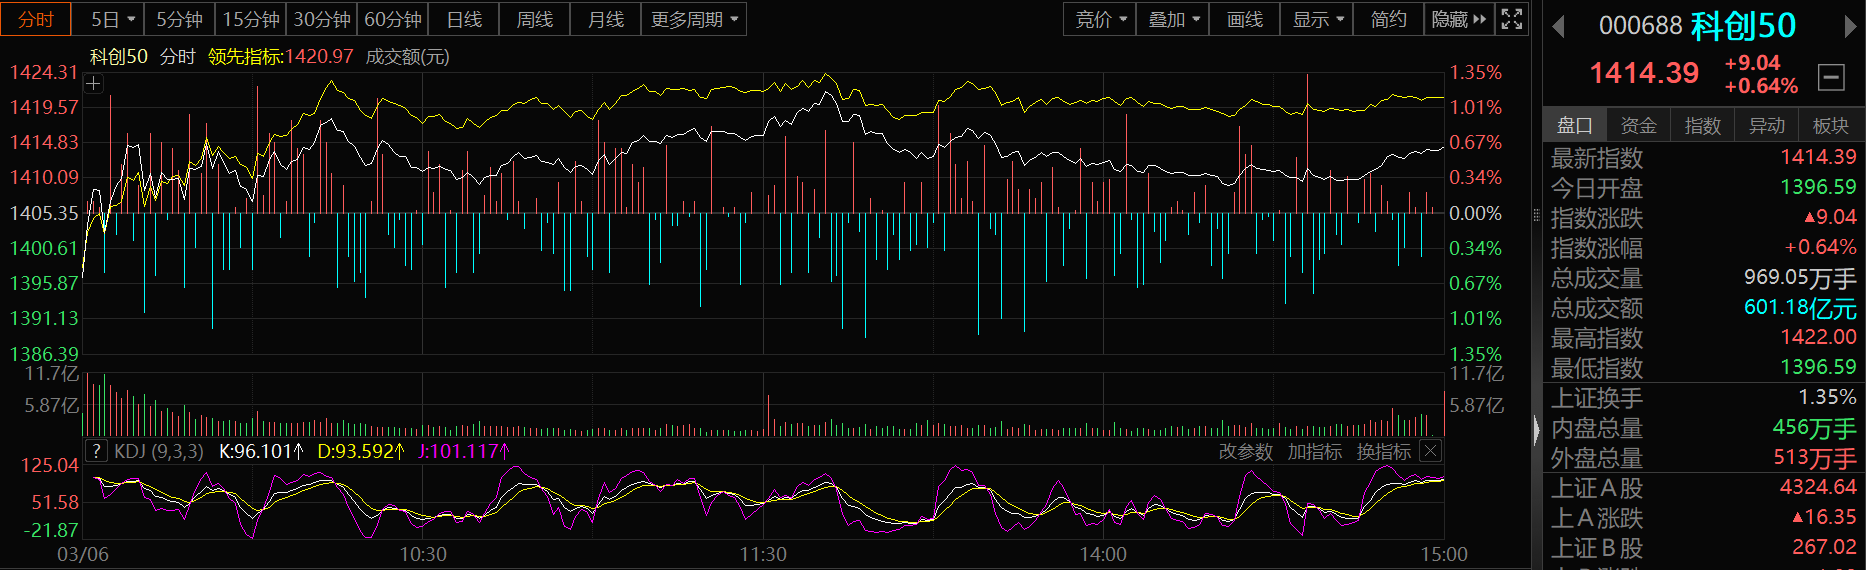The width and height of the screenshot is (1866, 570).
Task: Go to next stock with right arrow
Action: point(1850,26)
